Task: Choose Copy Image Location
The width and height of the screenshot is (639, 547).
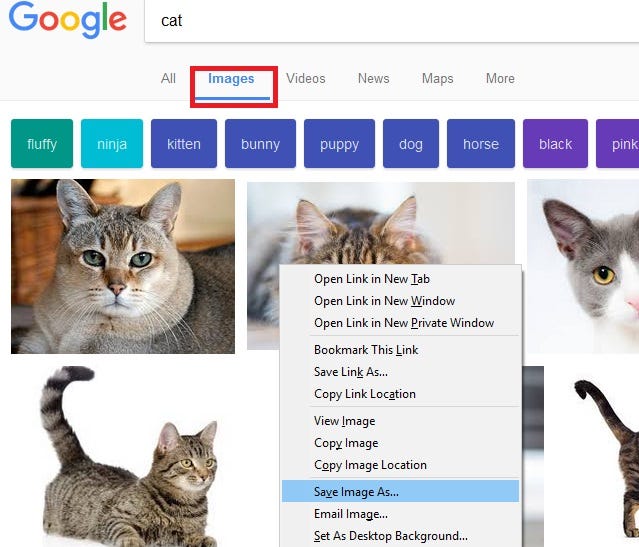Action: pos(400,465)
